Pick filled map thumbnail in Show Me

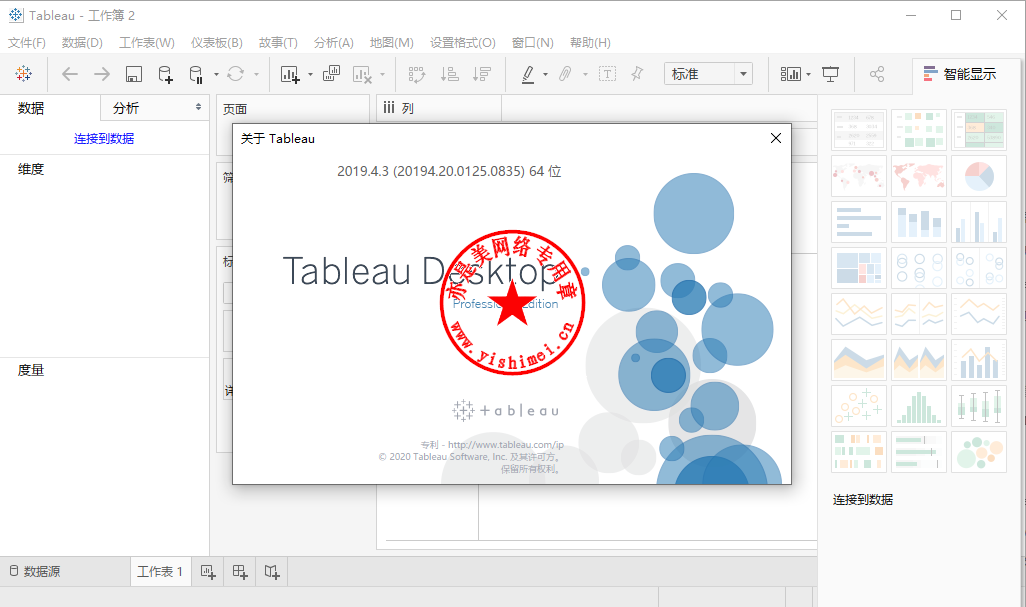(919, 176)
